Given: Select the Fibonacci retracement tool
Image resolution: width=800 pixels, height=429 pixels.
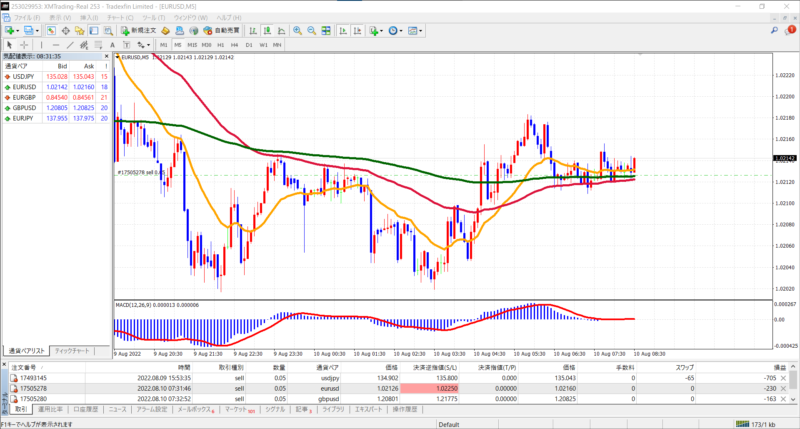Looking at the screenshot, I should click(98, 45).
